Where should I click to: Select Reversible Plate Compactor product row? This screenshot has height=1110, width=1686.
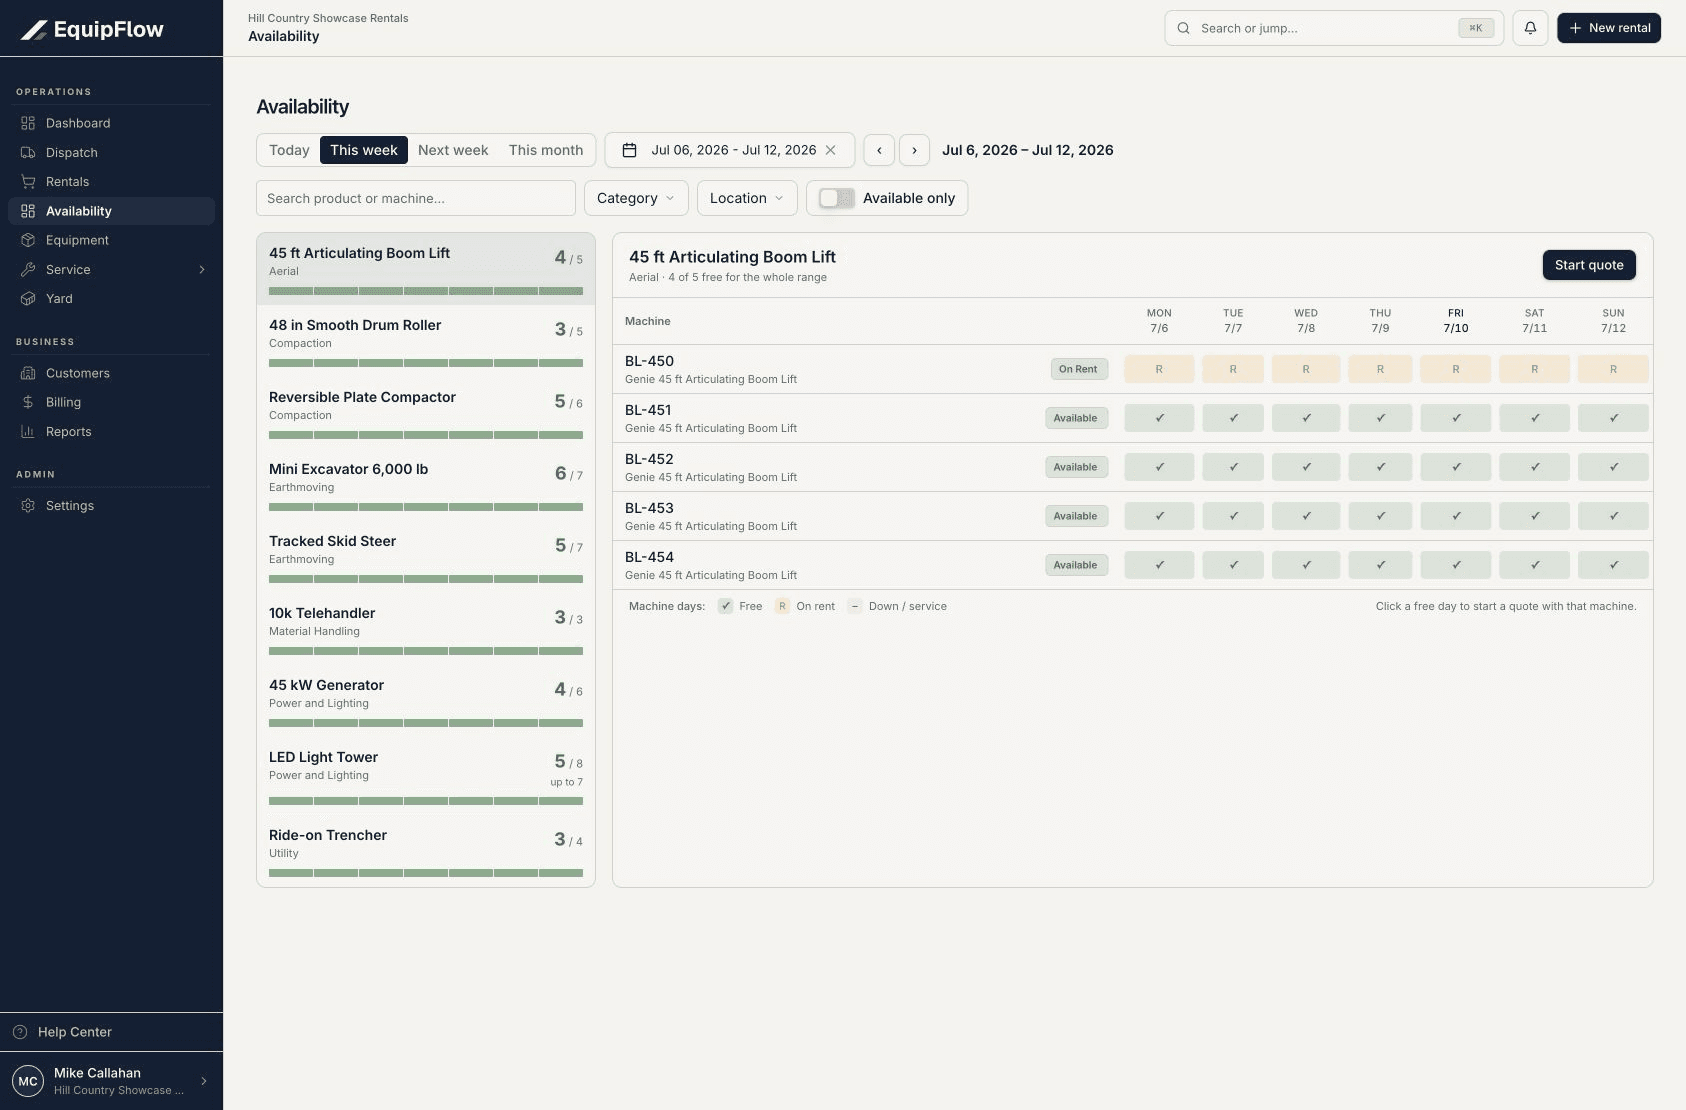click(x=426, y=413)
